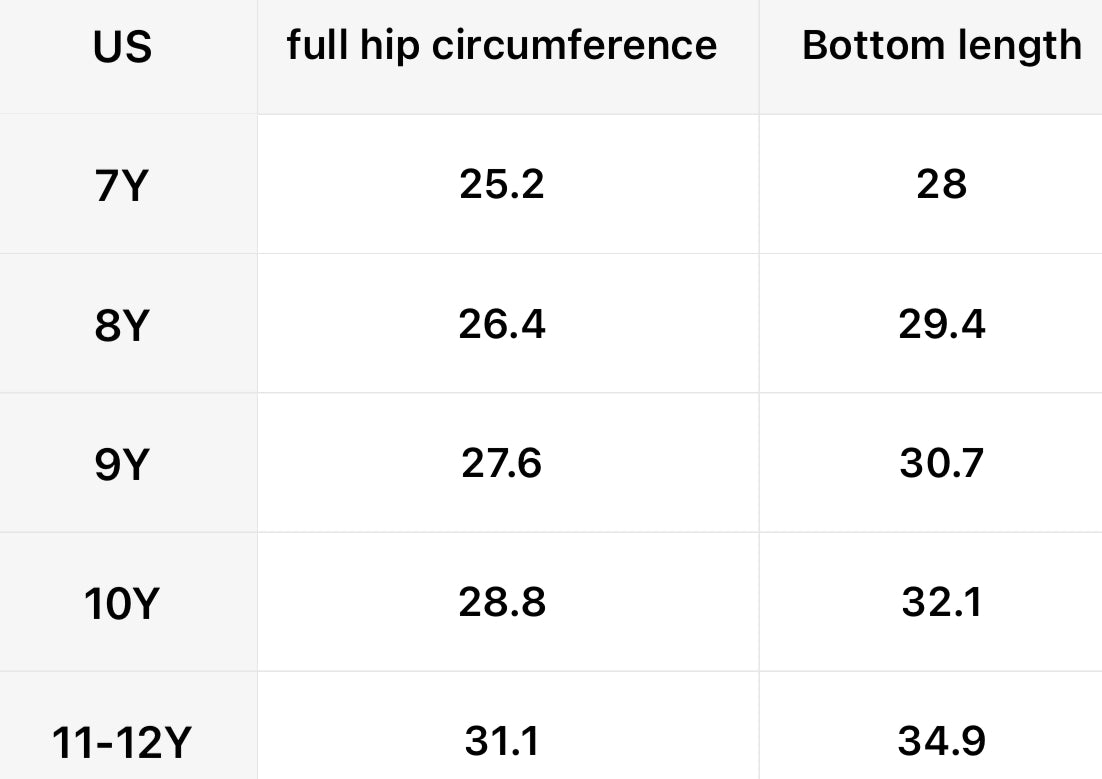Screen dimensions: 1102x779
Task: Click hip circumference value 25.2
Action: [502, 184]
